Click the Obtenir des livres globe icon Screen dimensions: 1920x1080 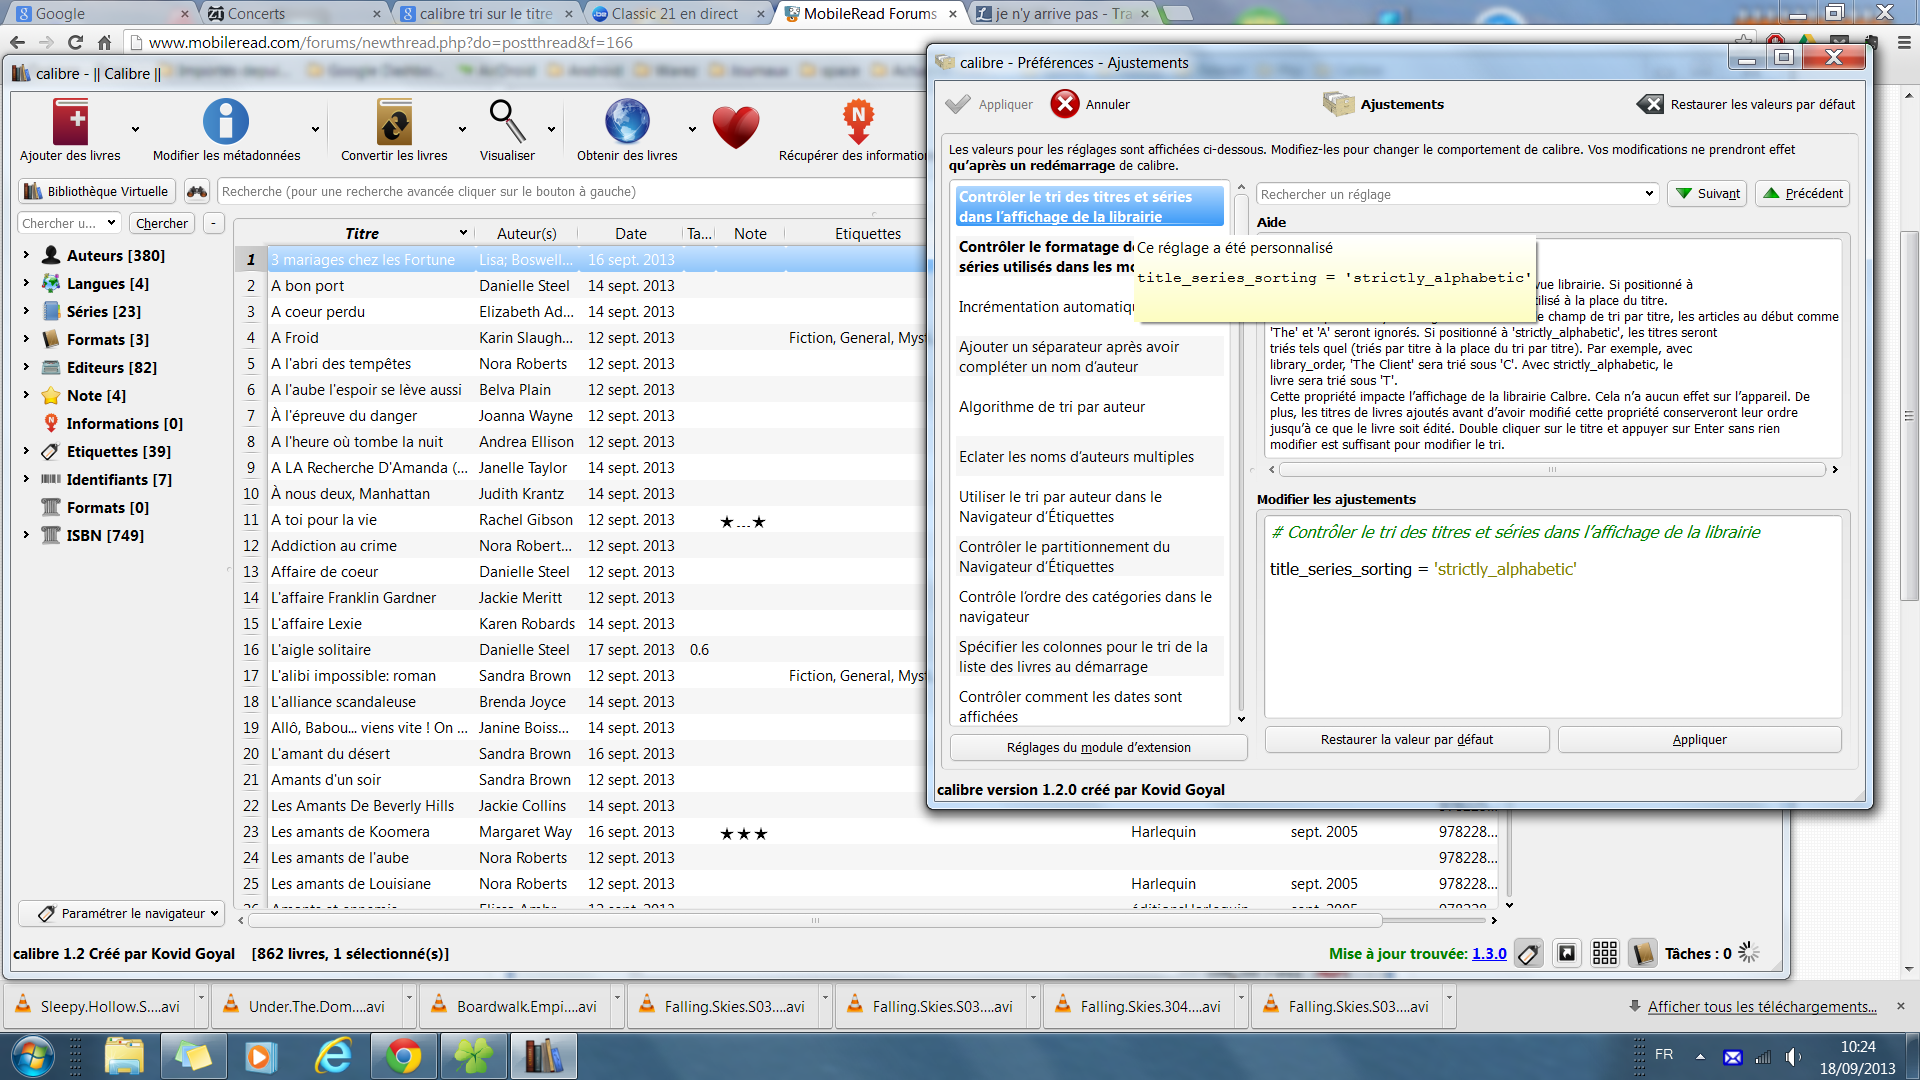pyautogui.click(x=627, y=122)
